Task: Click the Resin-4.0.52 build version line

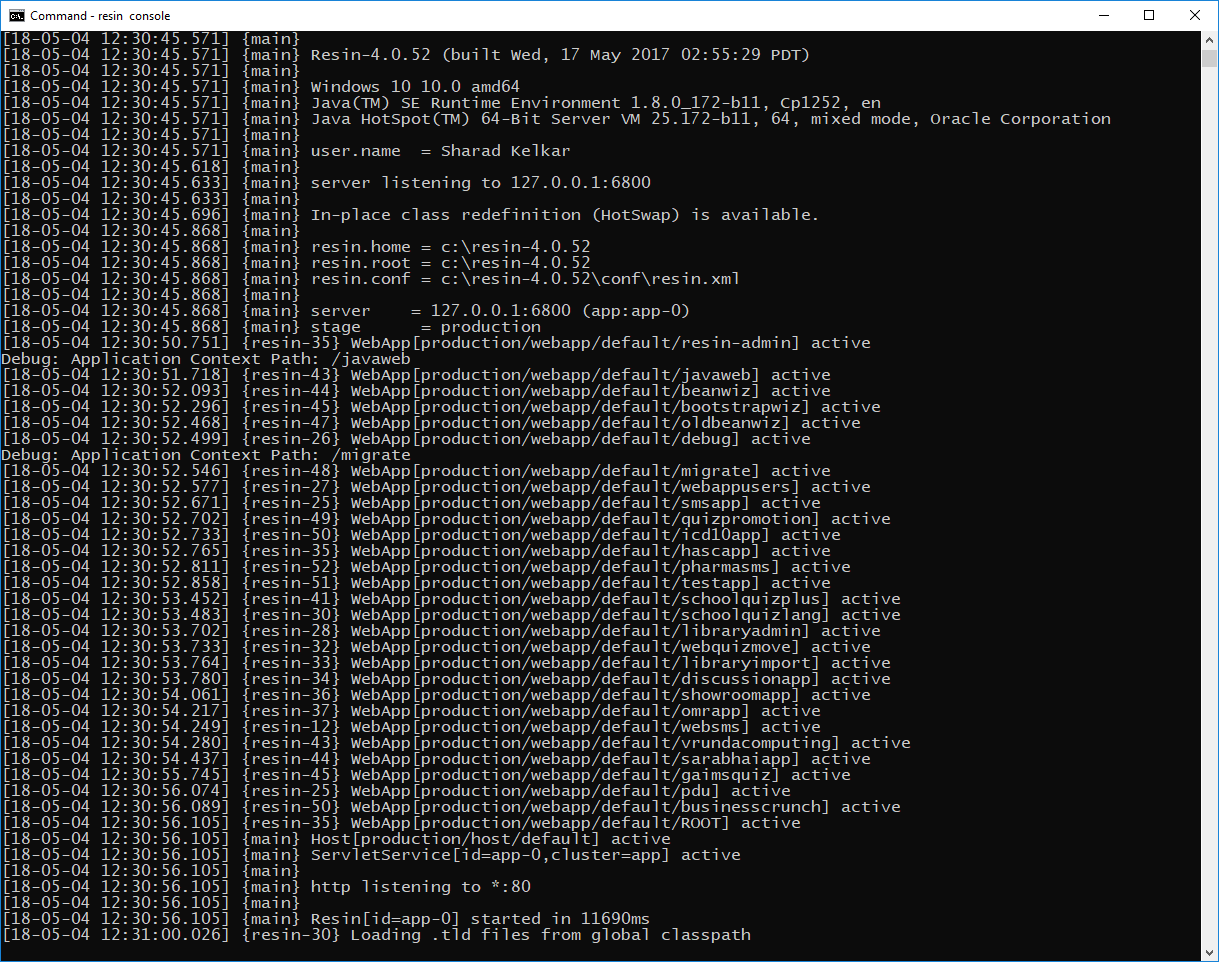Action: point(560,55)
